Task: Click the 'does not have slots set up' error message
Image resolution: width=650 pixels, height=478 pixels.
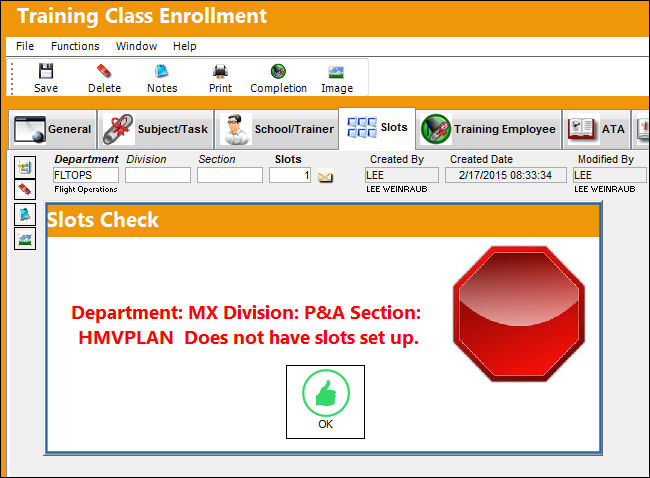Action: 247,325
